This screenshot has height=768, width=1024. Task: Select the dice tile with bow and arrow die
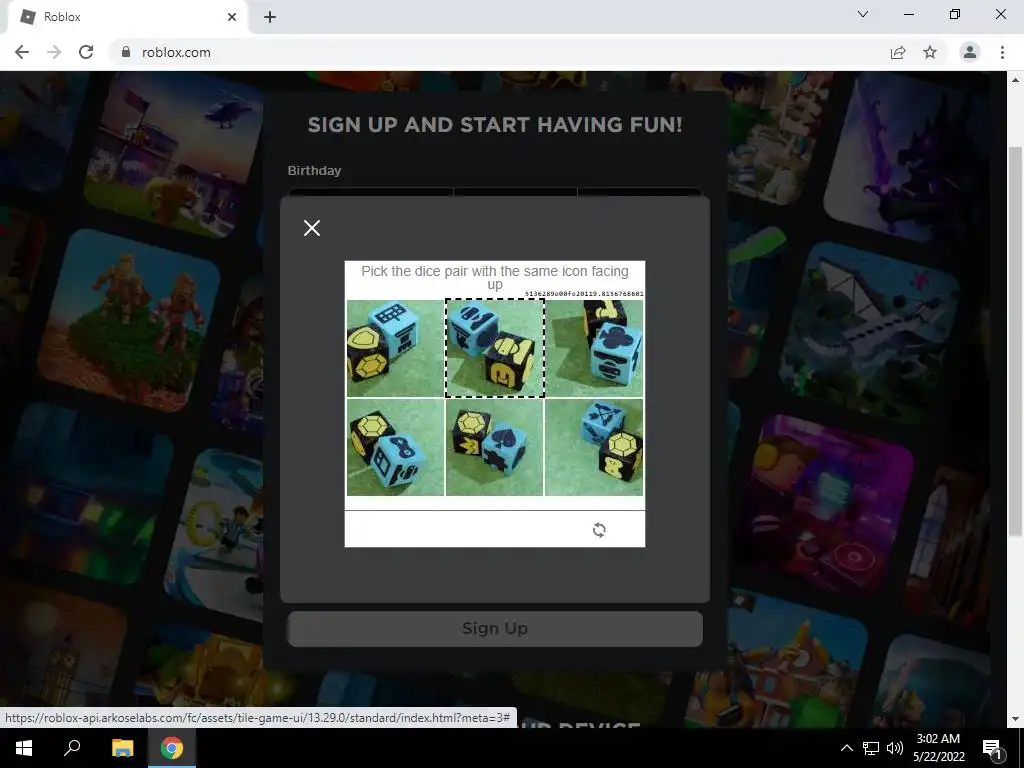(x=594, y=447)
